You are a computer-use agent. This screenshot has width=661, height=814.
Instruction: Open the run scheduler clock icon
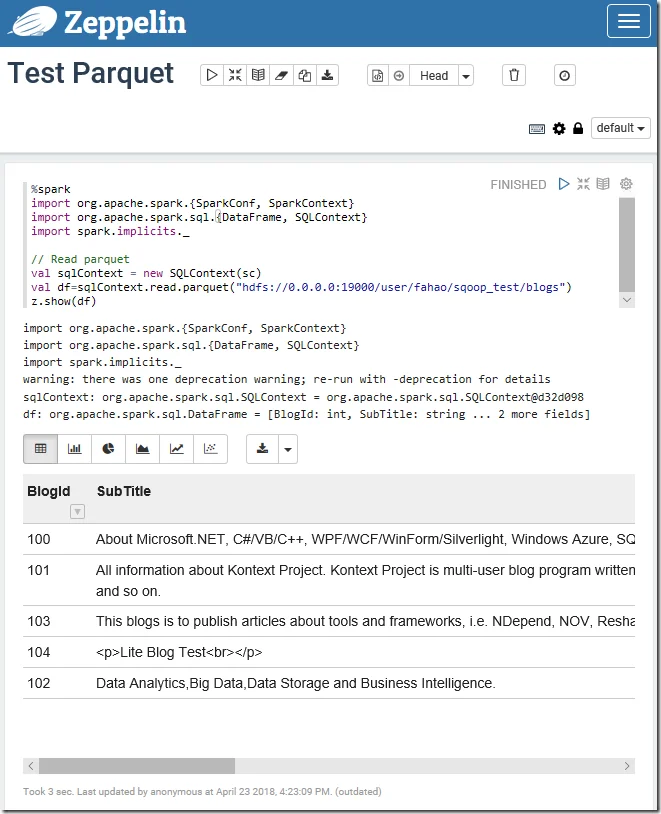(564, 74)
